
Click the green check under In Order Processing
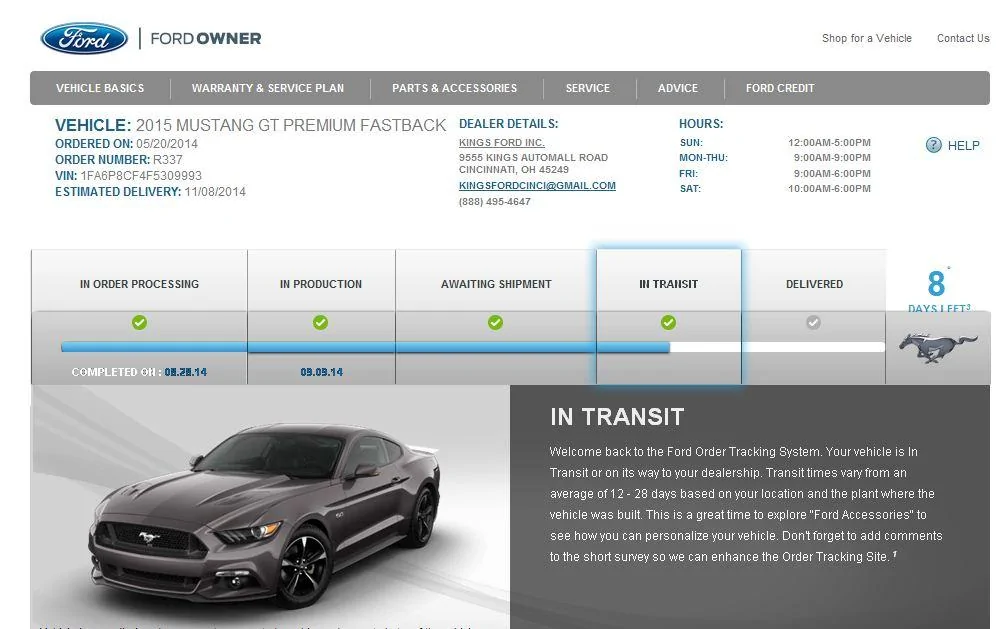[x=139, y=323]
